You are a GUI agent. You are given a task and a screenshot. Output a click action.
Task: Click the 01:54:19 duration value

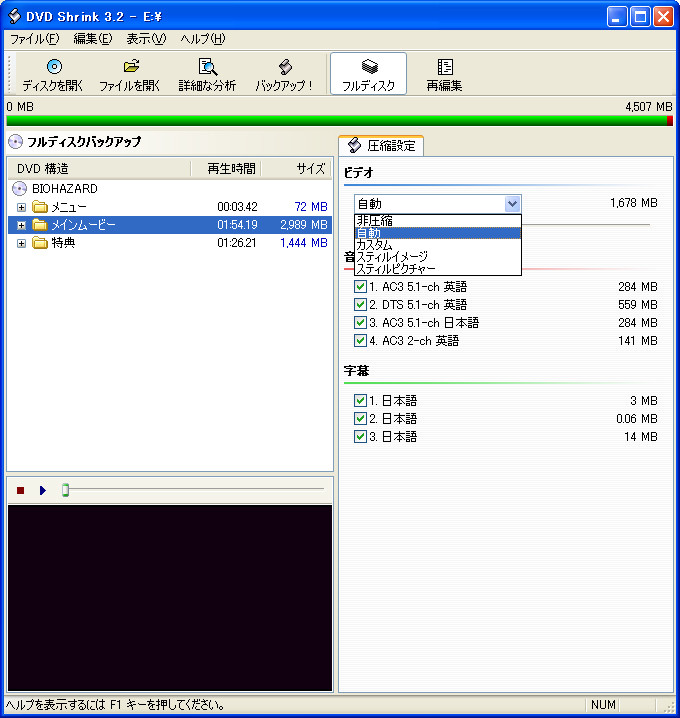pos(237,225)
